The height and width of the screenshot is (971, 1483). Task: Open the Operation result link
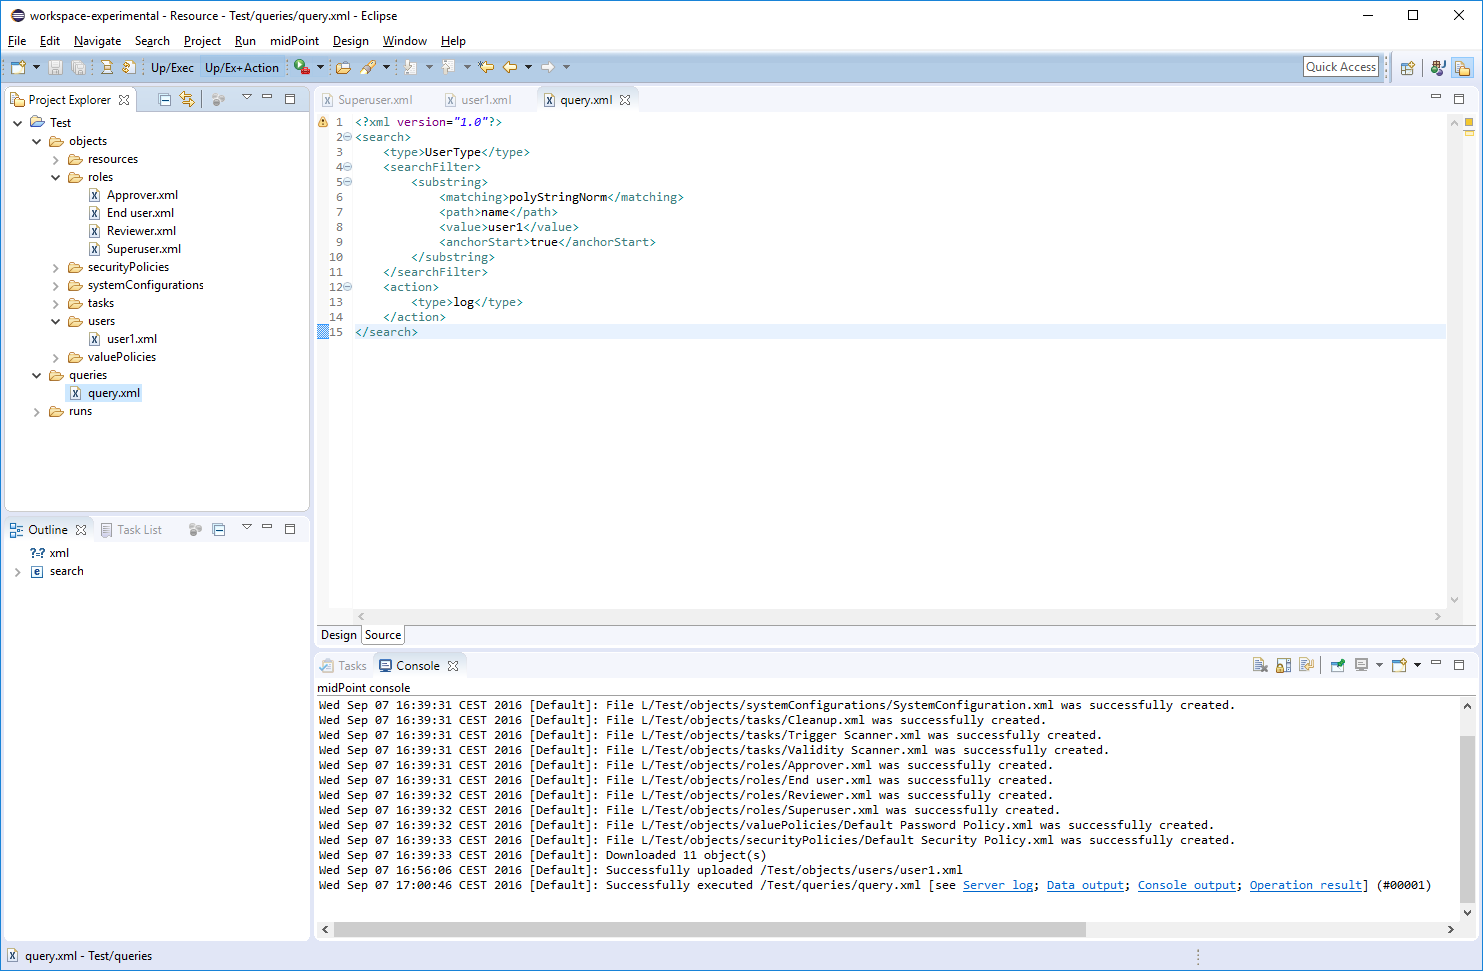[1305, 885]
